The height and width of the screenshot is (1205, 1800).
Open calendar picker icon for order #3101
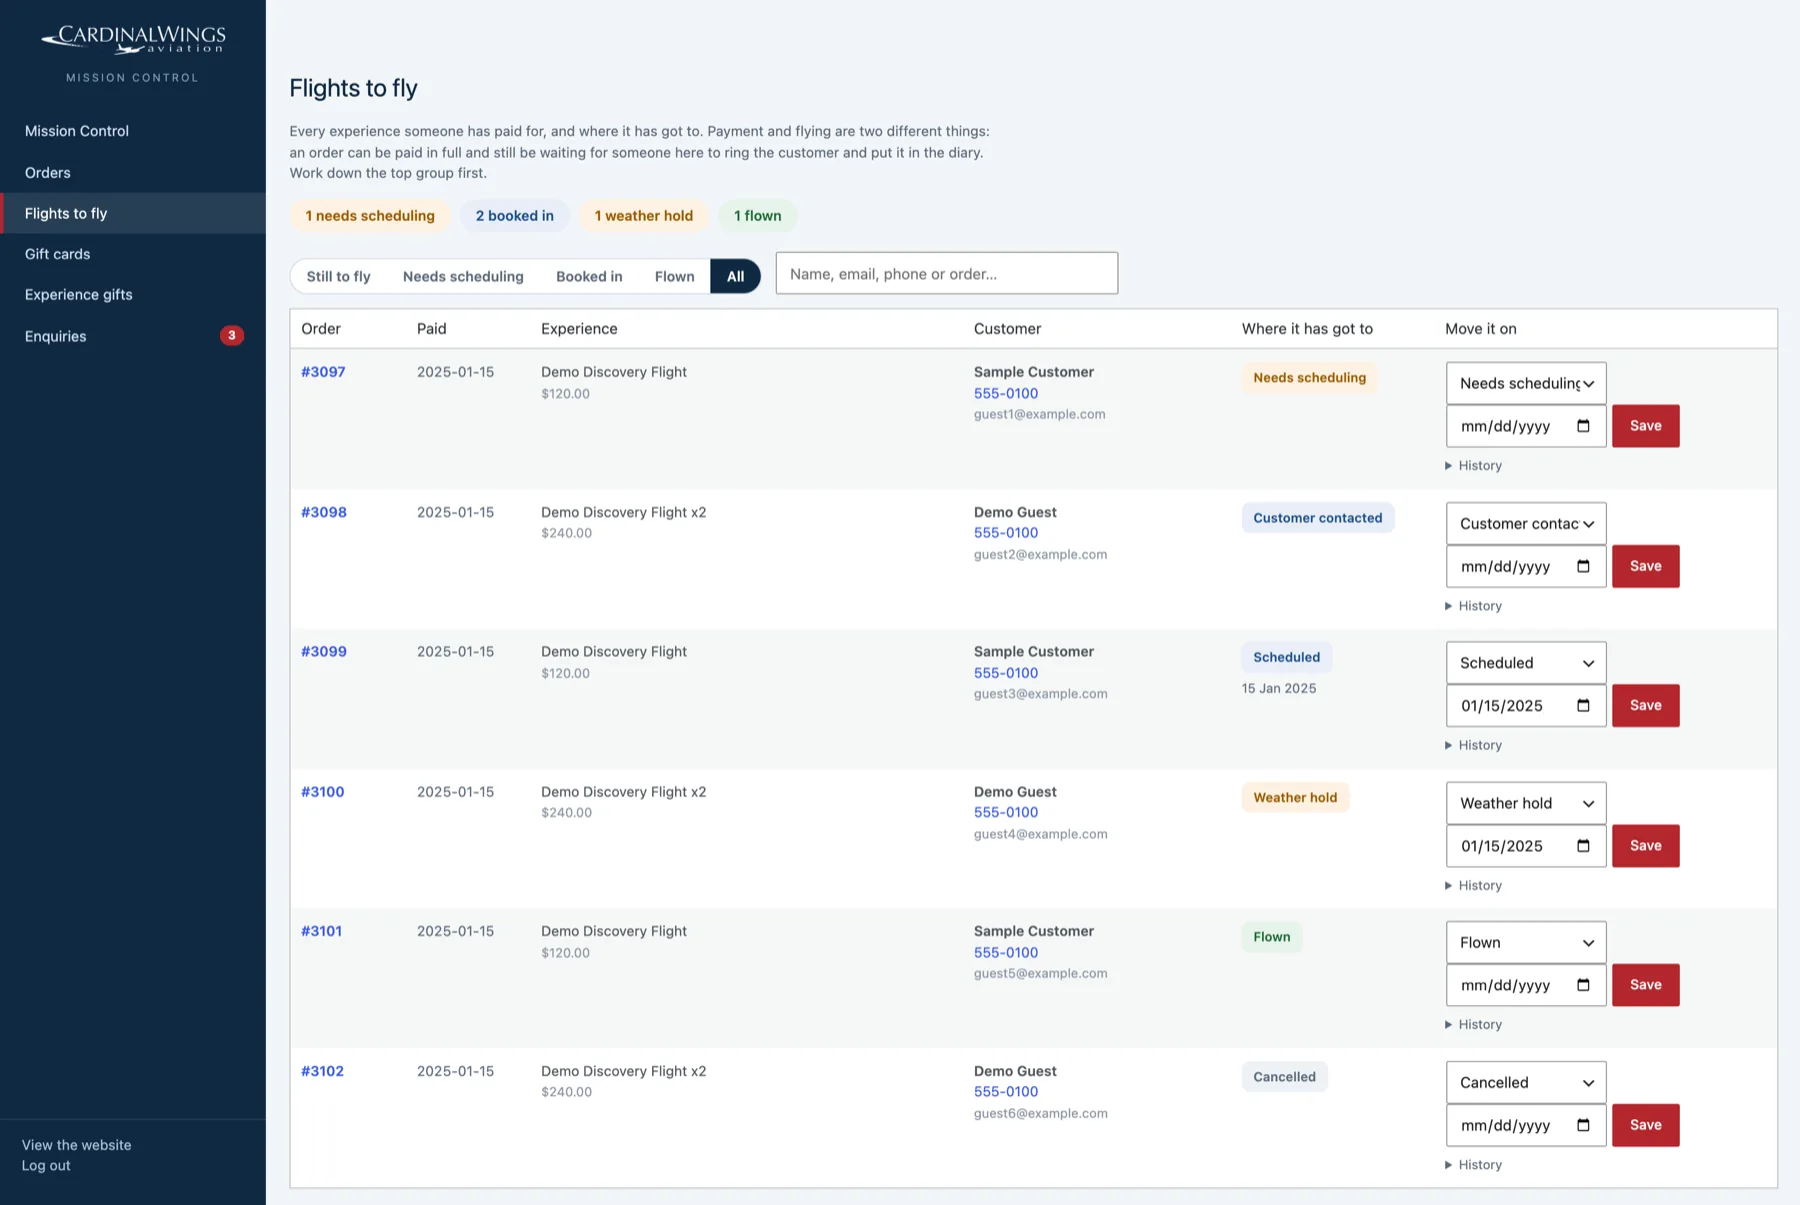1583,985
